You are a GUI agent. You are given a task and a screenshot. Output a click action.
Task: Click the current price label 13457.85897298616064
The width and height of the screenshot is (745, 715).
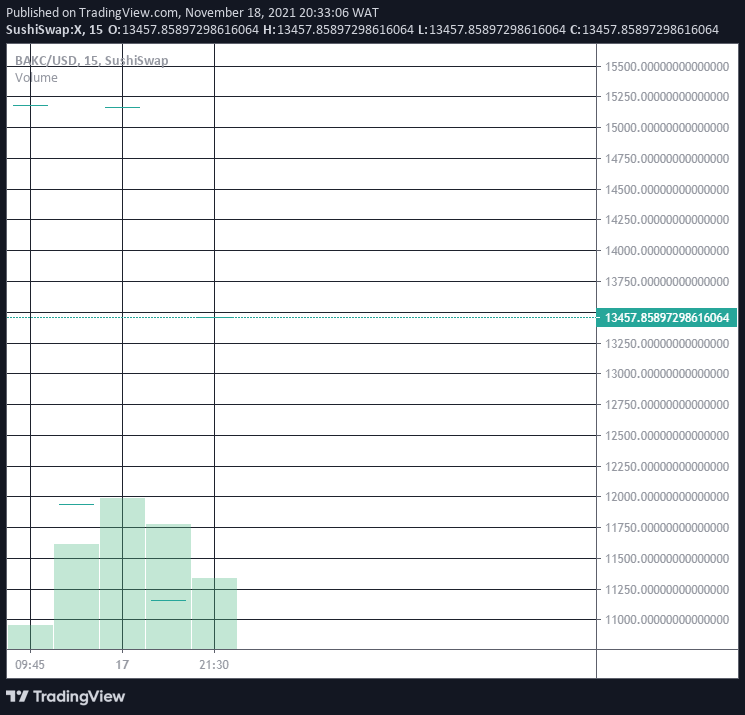[x=667, y=317]
